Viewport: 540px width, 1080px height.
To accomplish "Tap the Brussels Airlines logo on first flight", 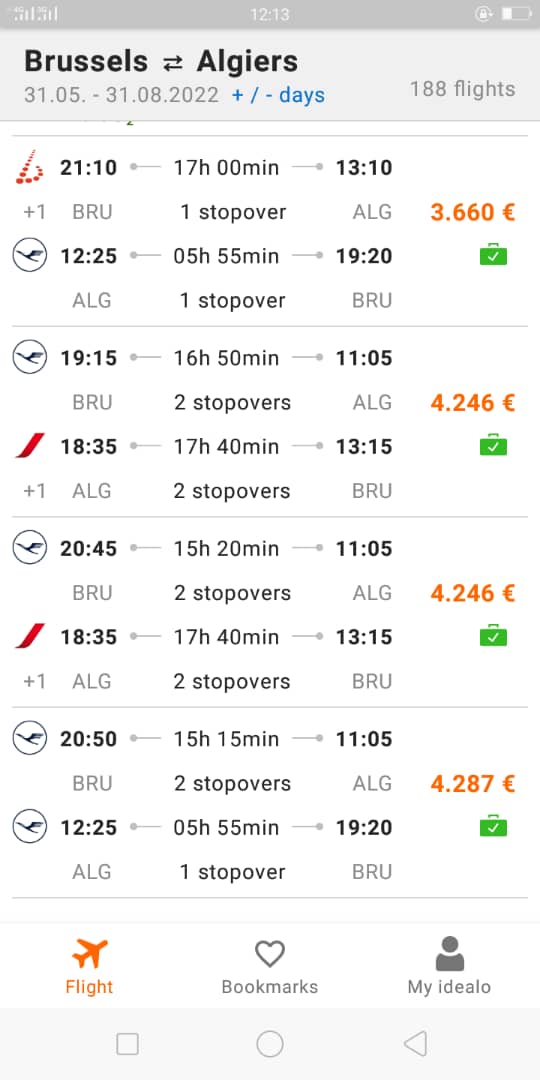I will point(30,167).
